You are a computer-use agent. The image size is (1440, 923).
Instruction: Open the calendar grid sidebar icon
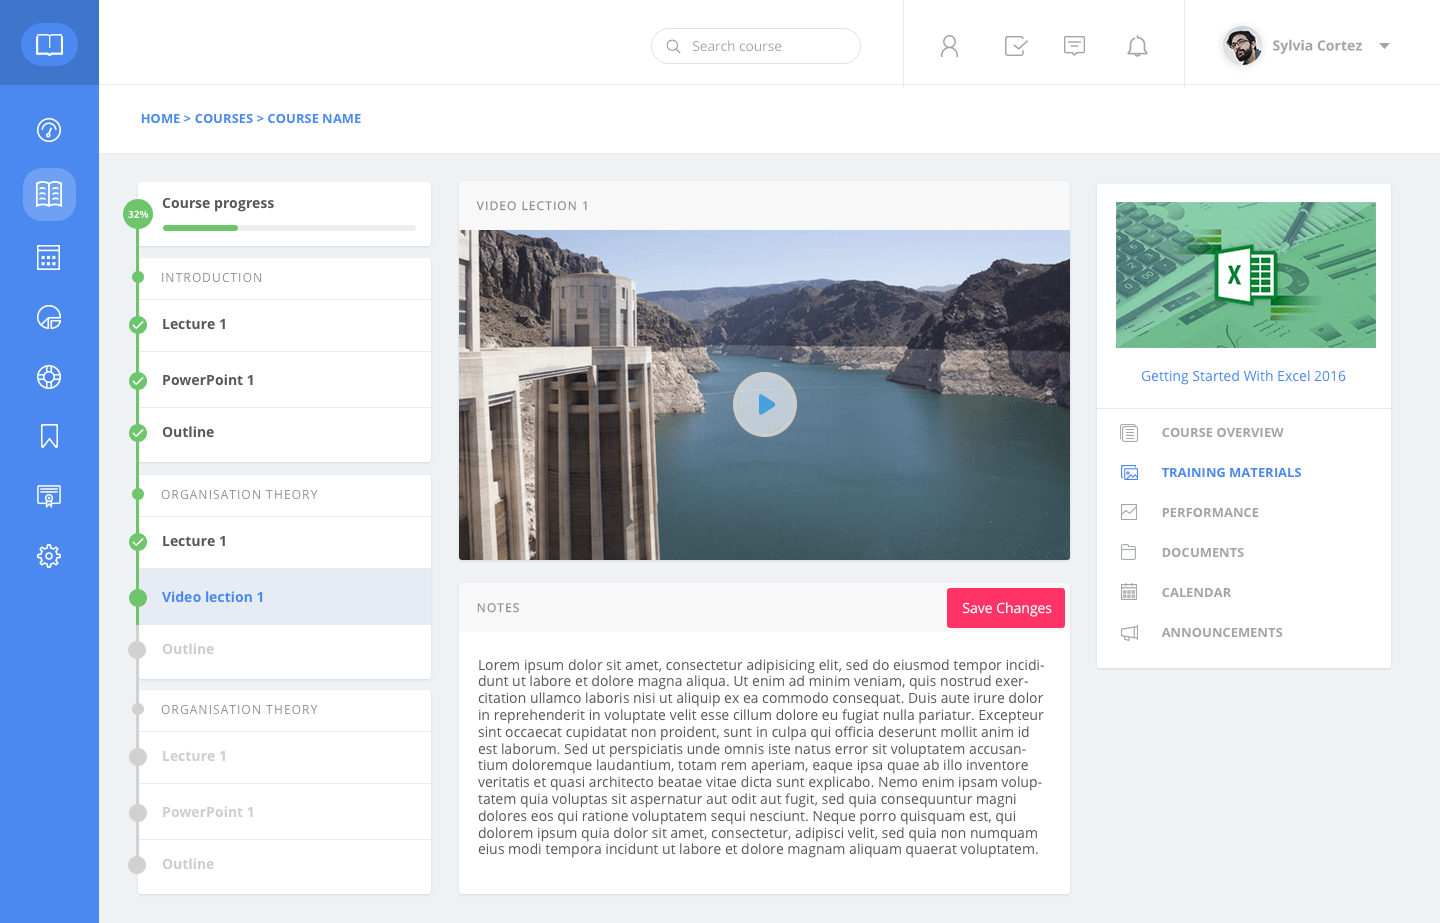coord(49,257)
